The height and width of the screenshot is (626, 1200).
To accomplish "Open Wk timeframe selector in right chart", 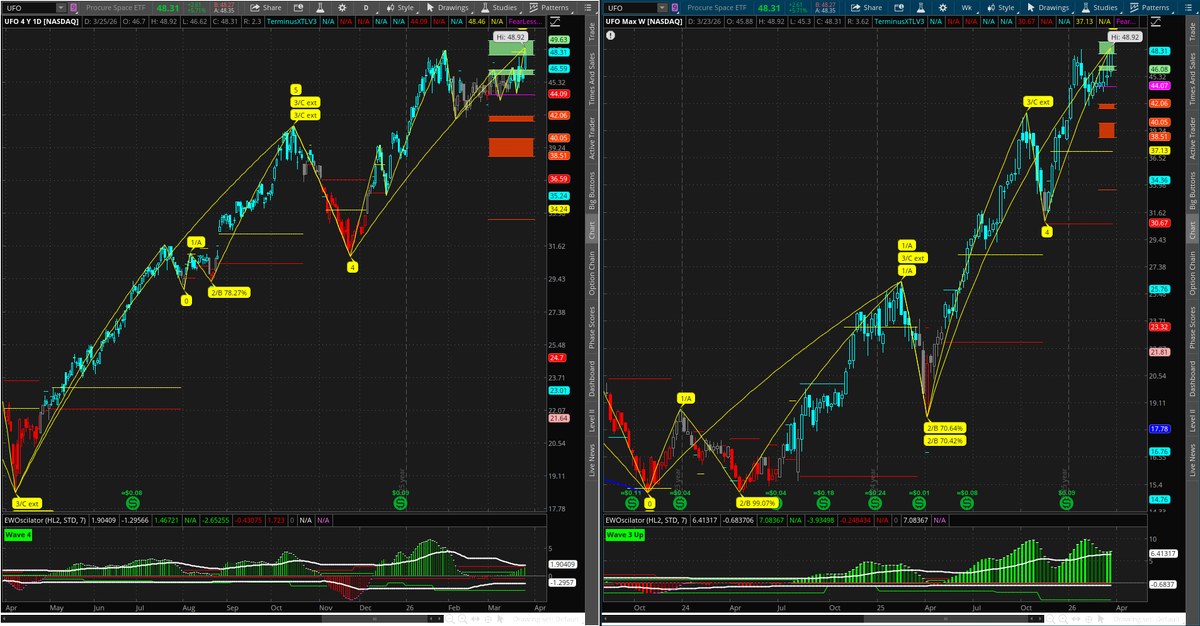I will pos(968,8).
